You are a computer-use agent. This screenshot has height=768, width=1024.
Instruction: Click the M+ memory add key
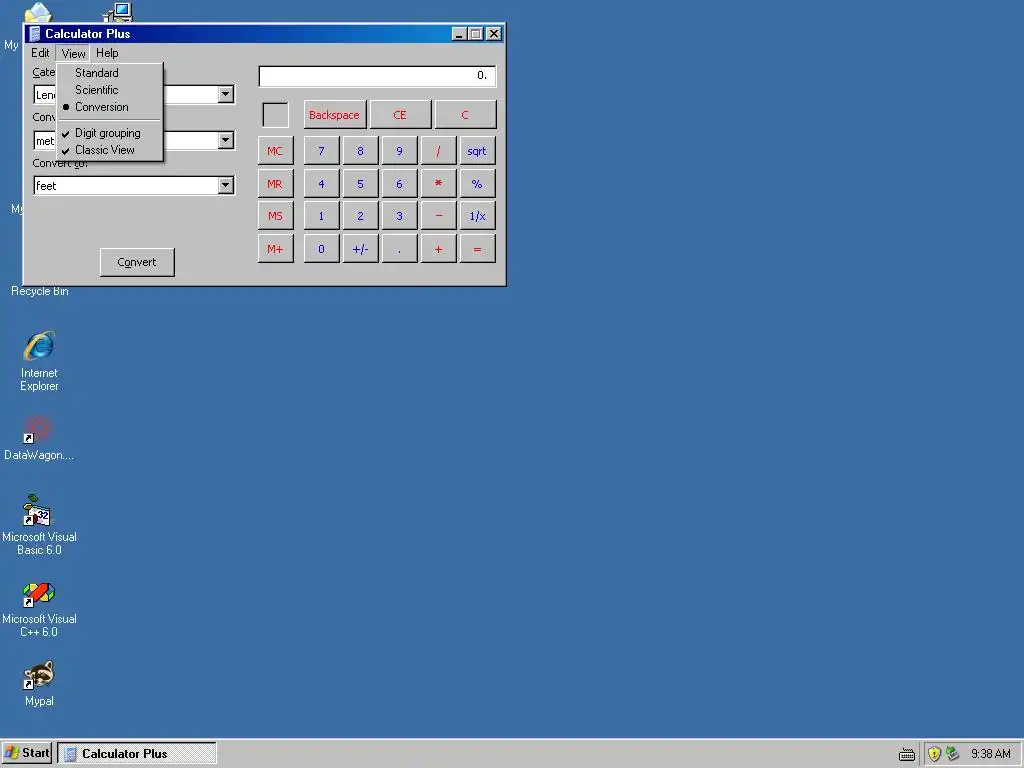click(x=275, y=249)
